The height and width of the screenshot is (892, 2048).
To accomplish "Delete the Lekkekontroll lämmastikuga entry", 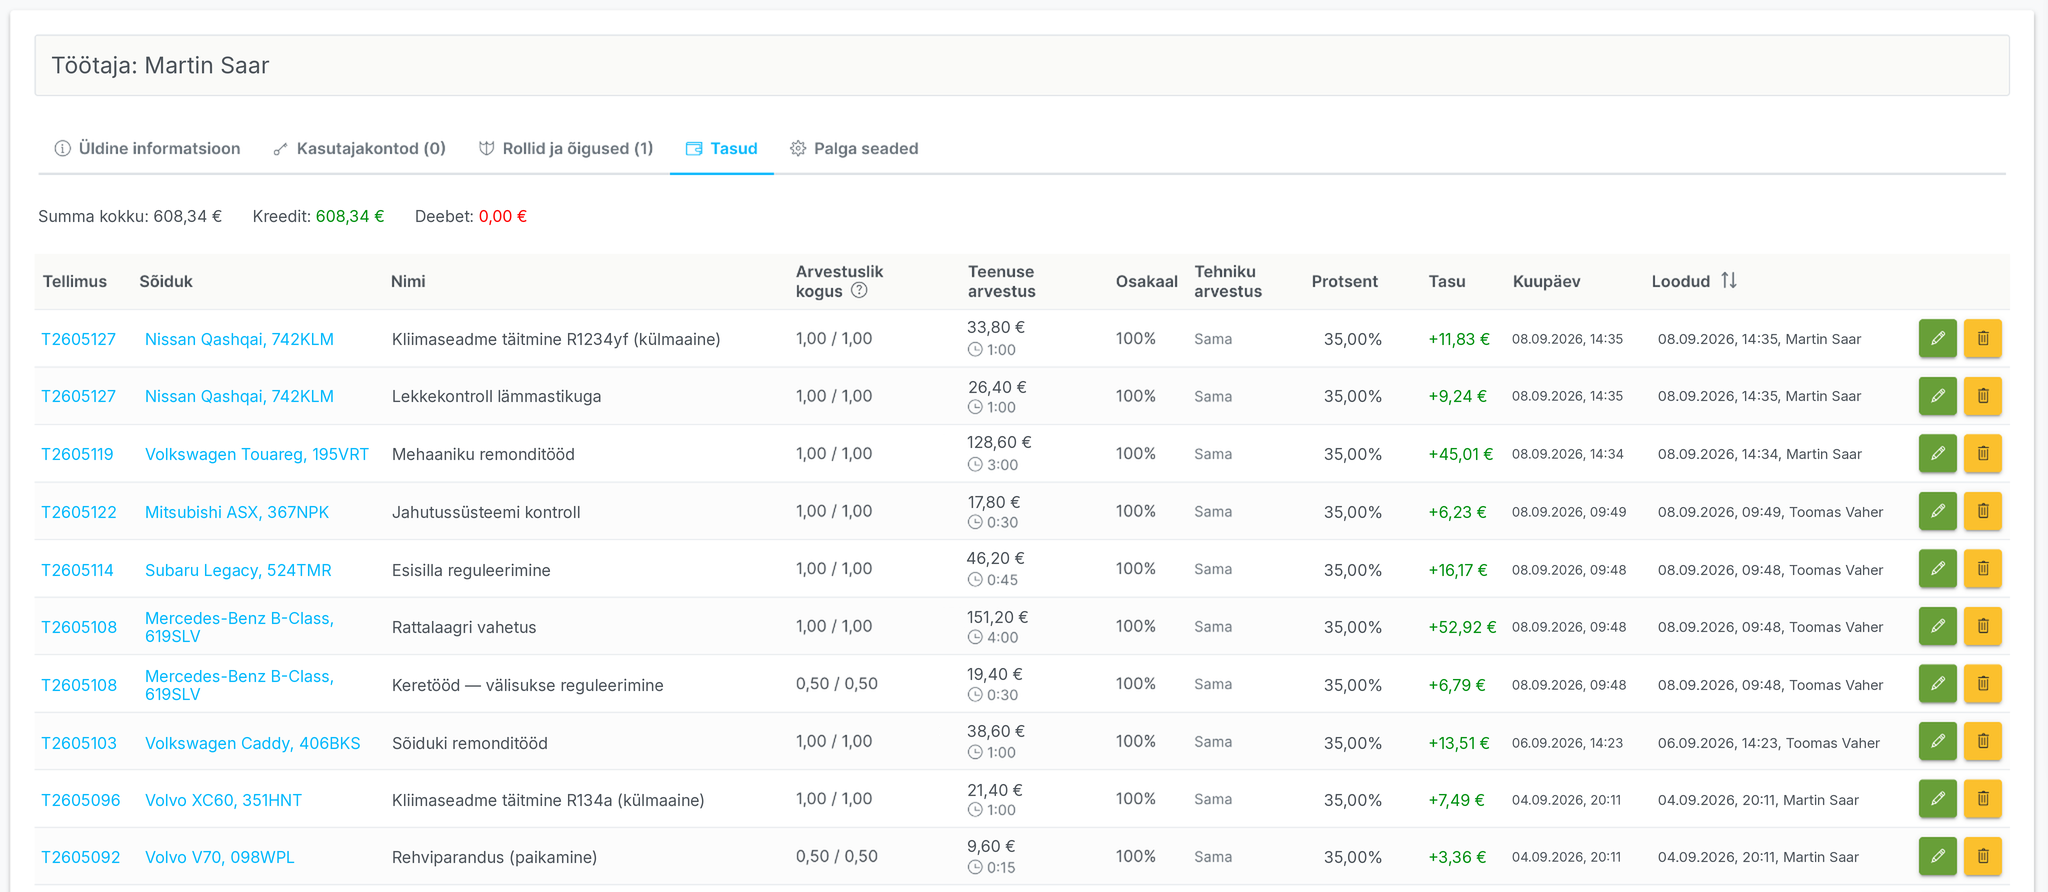I will (1982, 396).
